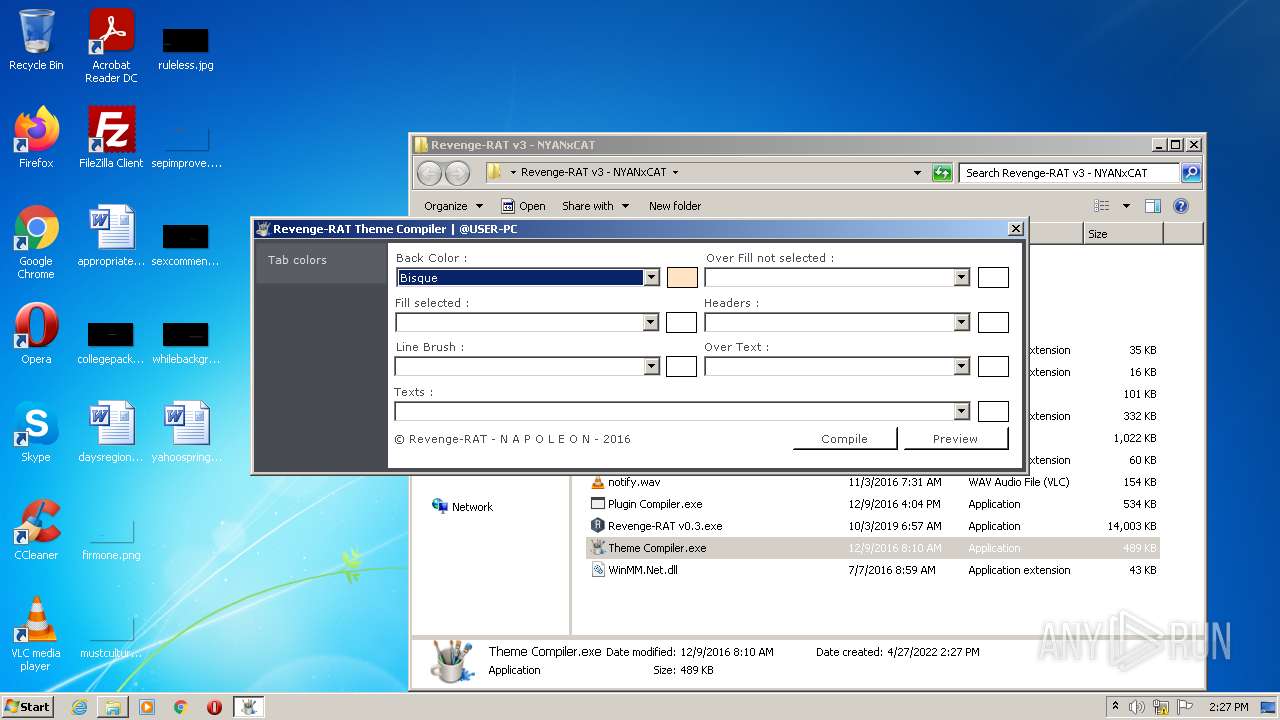Click the Explorer help question mark icon
The image size is (1280, 720).
tap(1180, 206)
